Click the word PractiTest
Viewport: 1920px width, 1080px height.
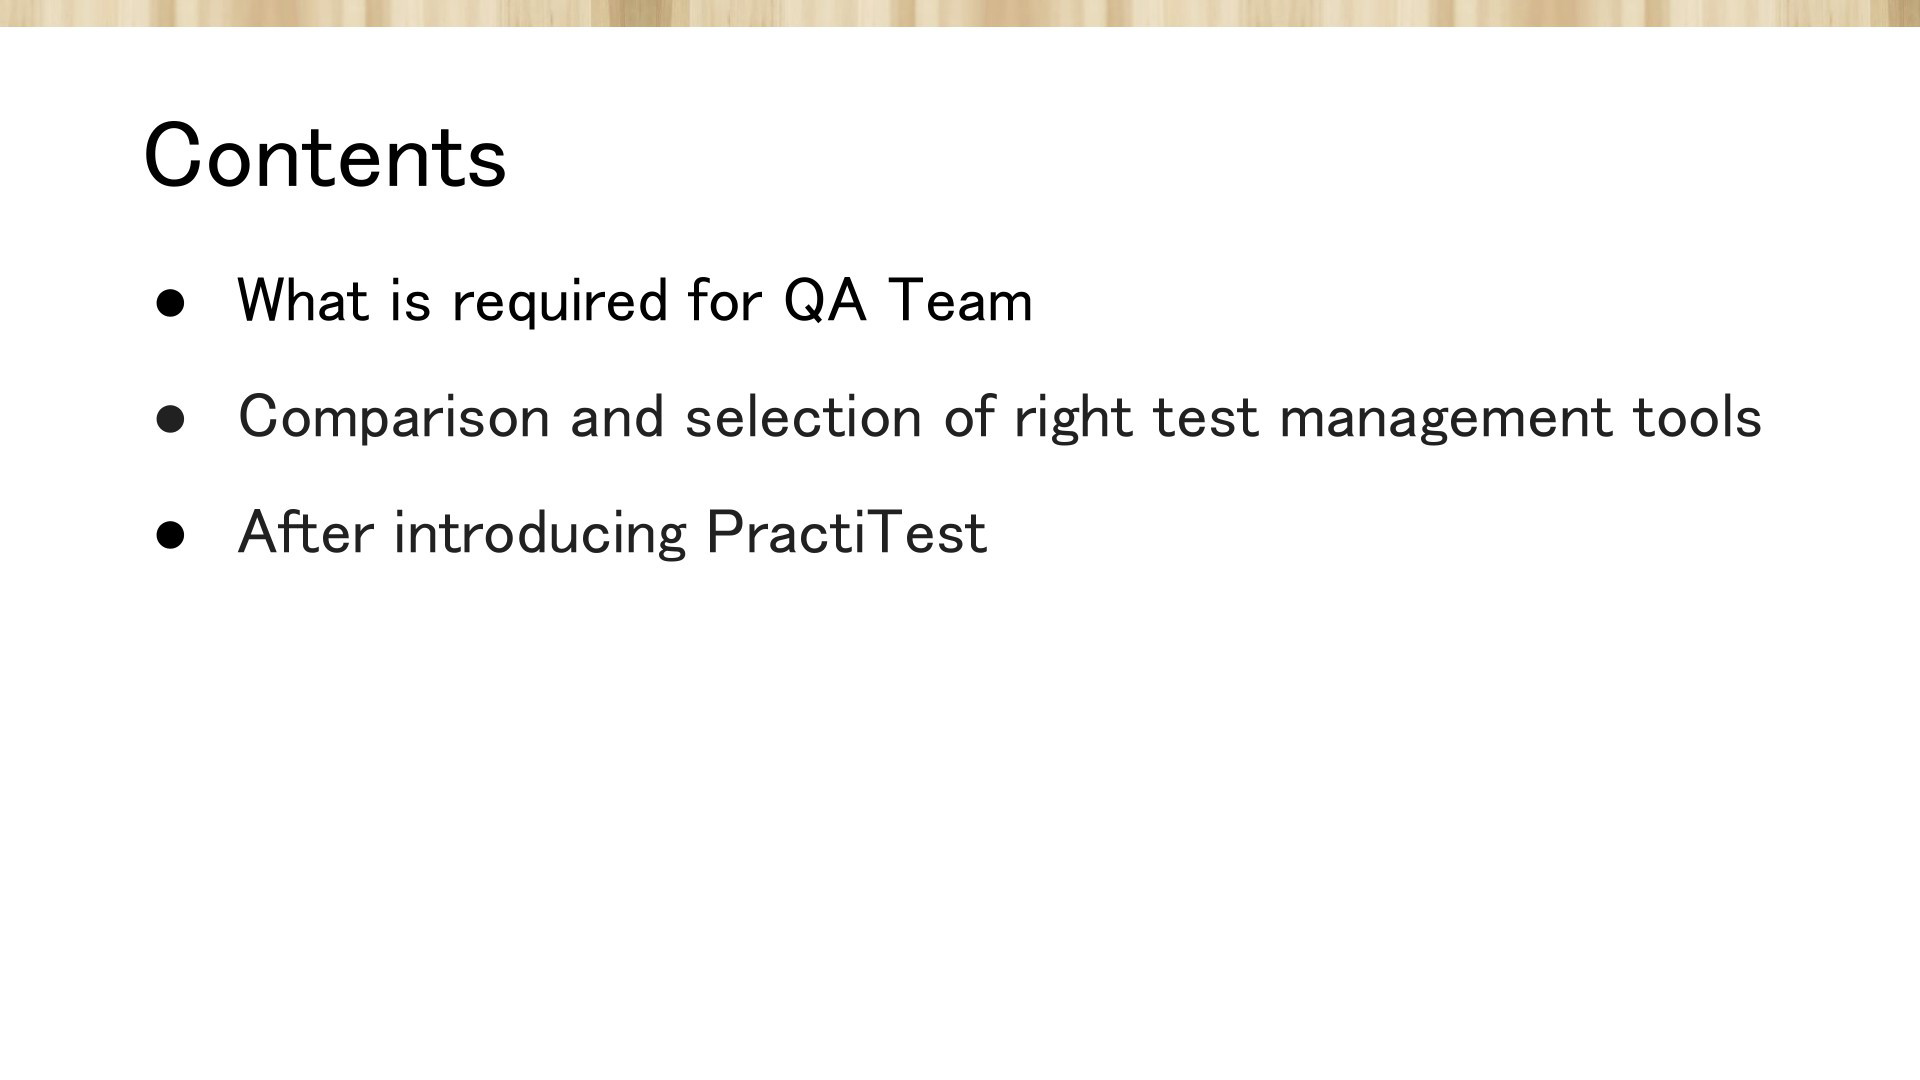(846, 532)
